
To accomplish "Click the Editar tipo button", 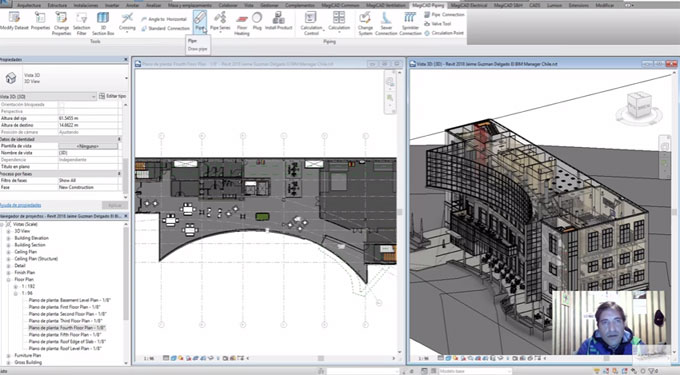I will tap(113, 96).
